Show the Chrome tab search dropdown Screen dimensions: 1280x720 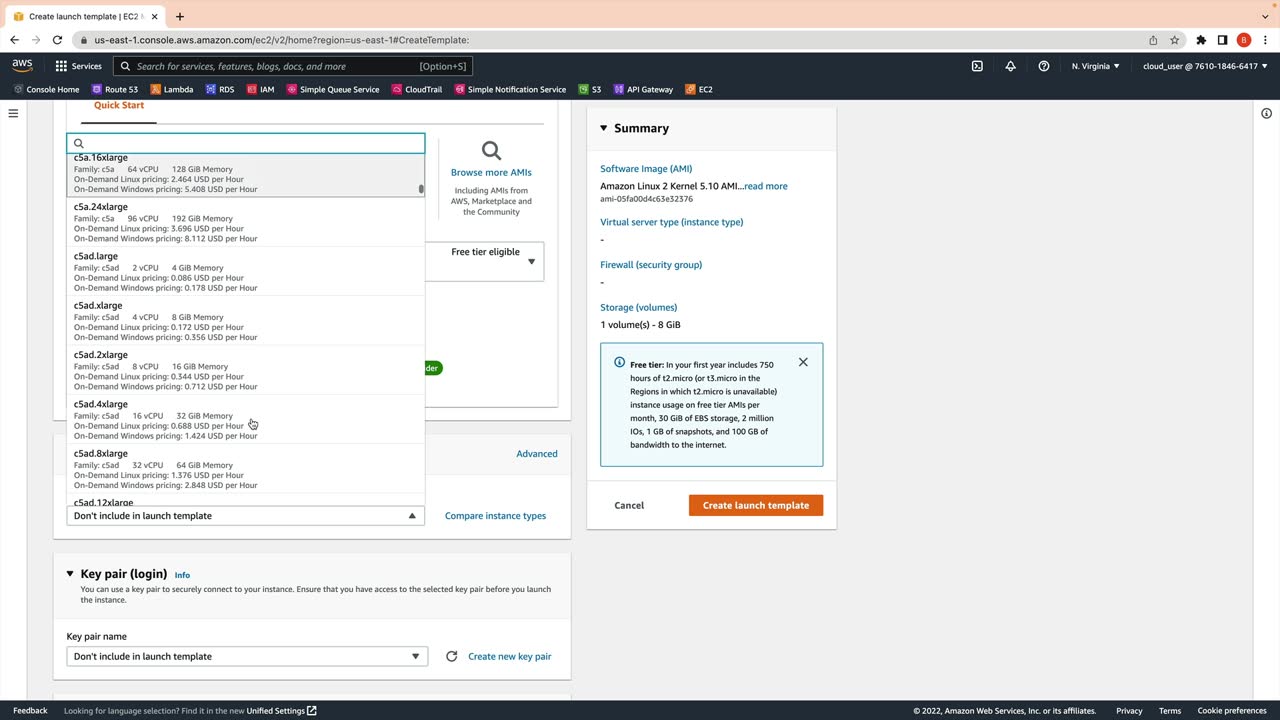[1265, 16]
